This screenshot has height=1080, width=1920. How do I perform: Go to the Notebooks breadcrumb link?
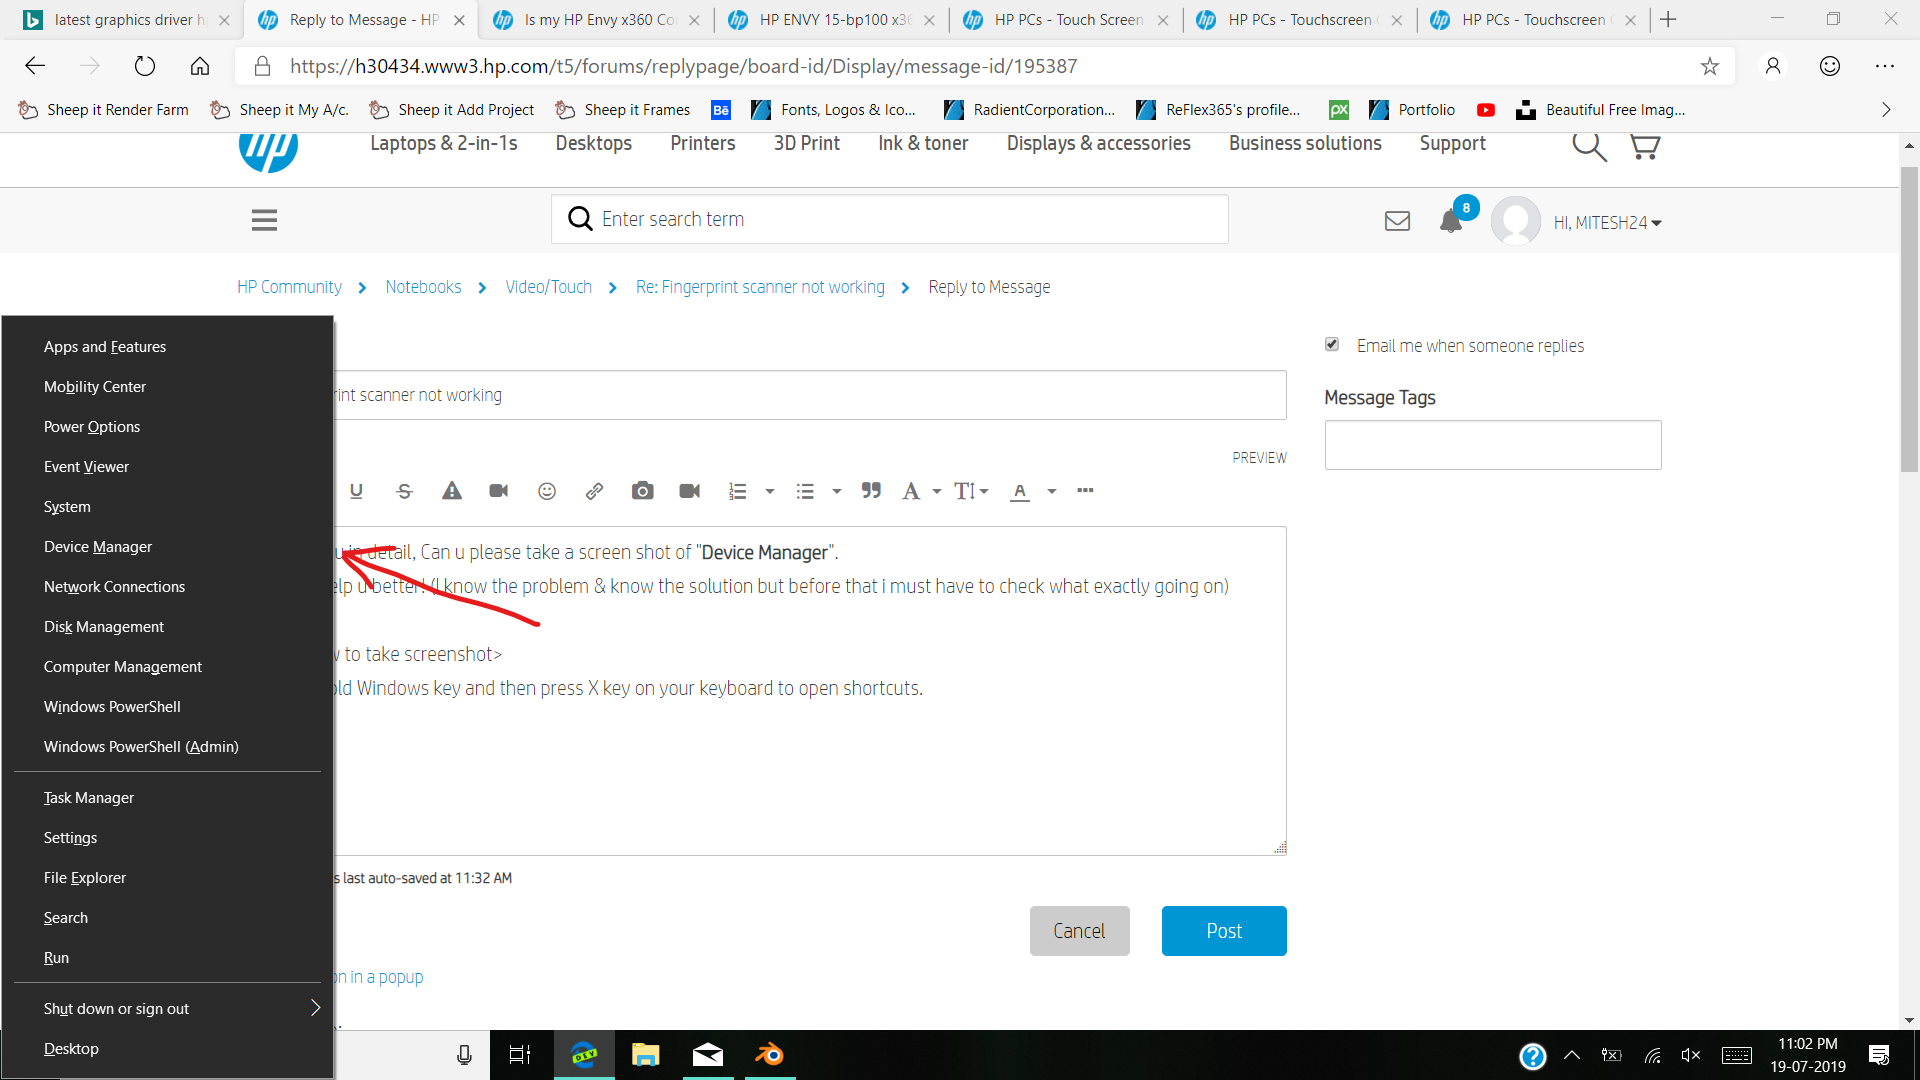tap(423, 287)
